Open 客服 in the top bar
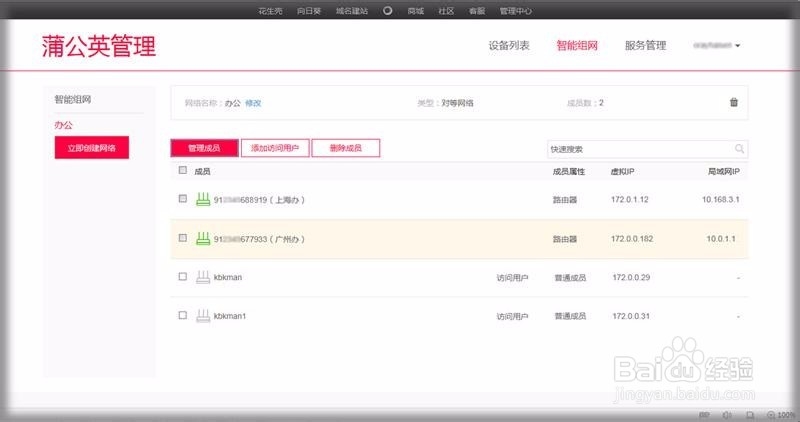Image resolution: width=800 pixels, height=422 pixels. coord(477,11)
